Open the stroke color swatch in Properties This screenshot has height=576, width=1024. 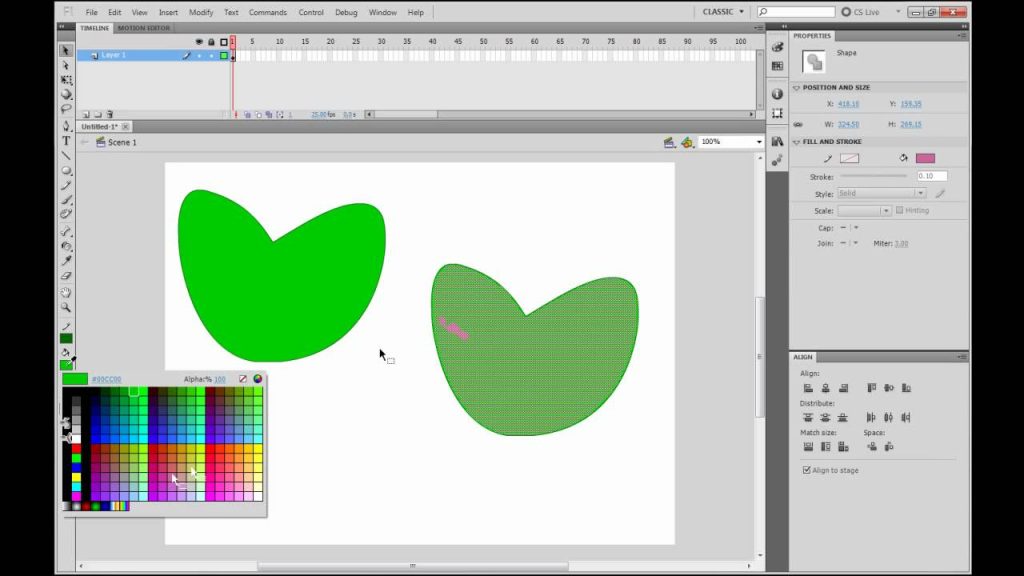[x=850, y=158]
